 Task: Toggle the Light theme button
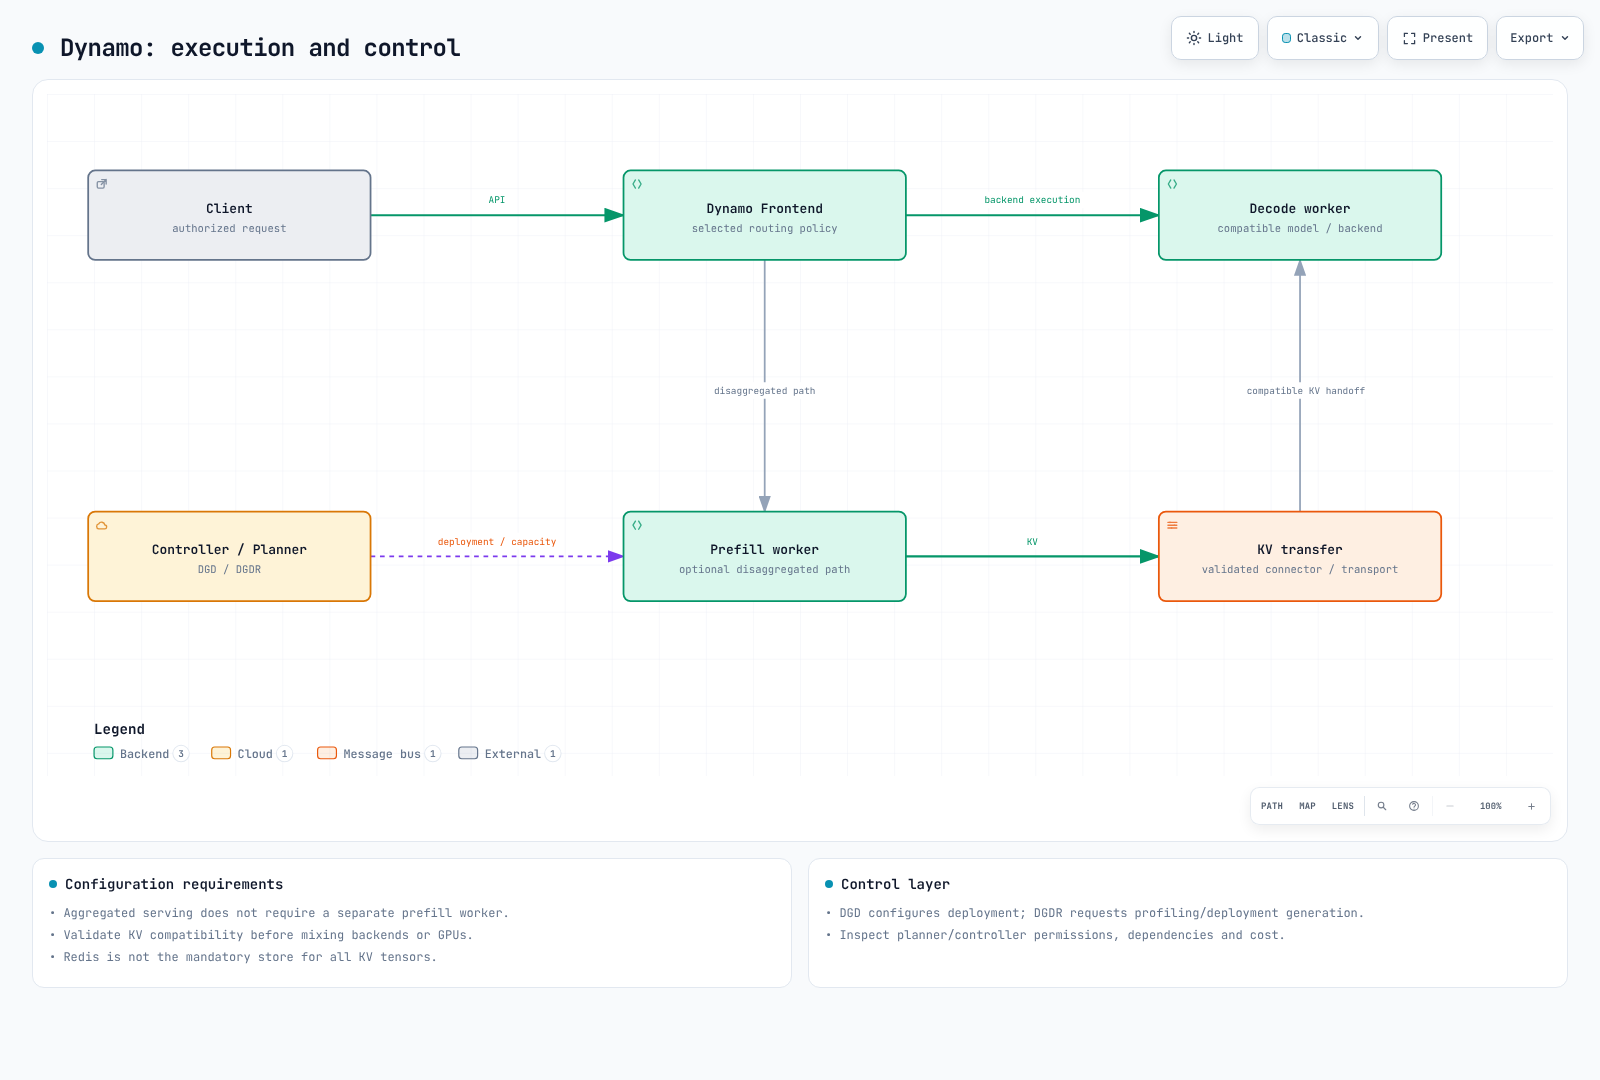coord(1214,38)
